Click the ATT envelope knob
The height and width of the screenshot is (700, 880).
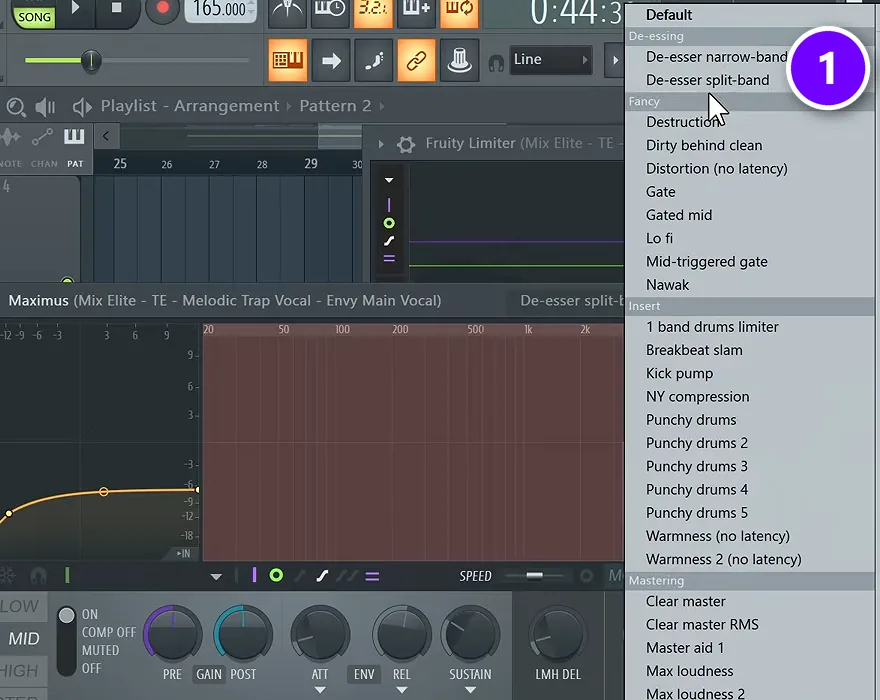tap(320, 634)
